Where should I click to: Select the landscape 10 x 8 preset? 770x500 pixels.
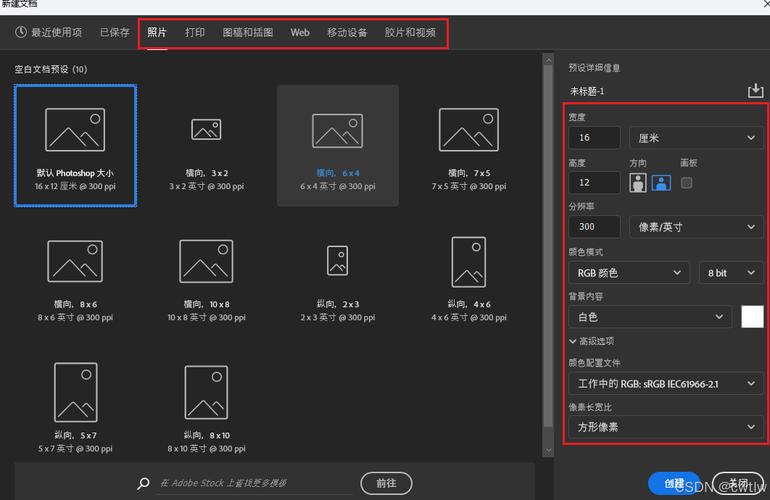coord(206,277)
